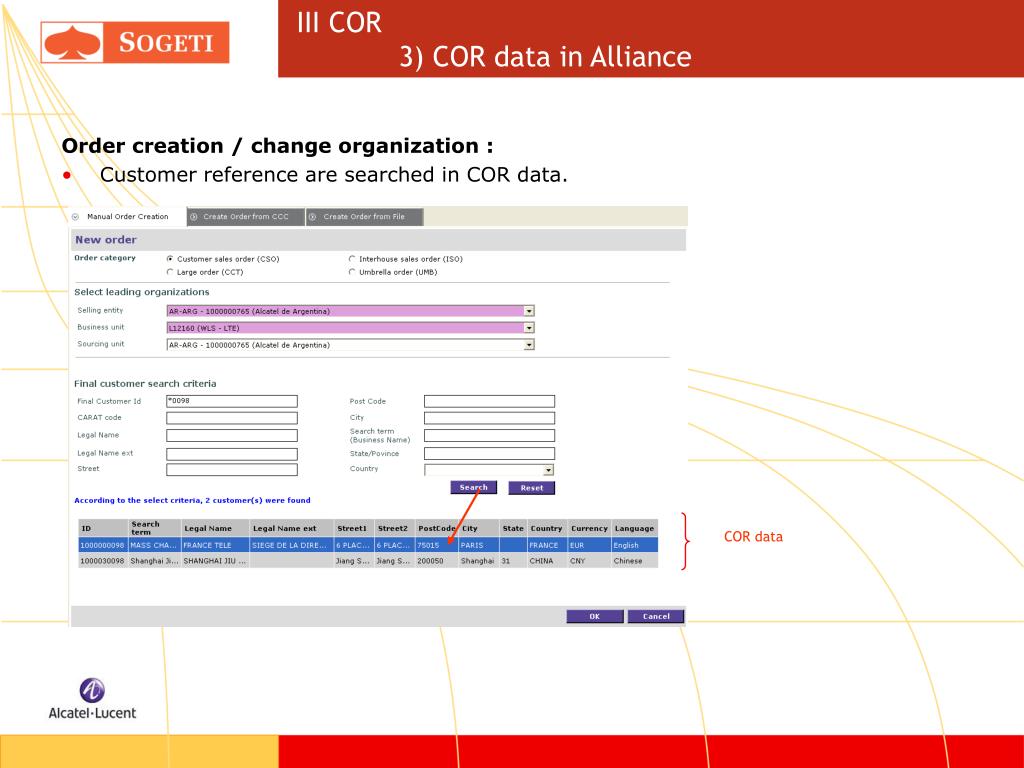Select customer row ID 1000000098
Image resolution: width=1024 pixels, height=768 pixels.
(x=368, y=545)
